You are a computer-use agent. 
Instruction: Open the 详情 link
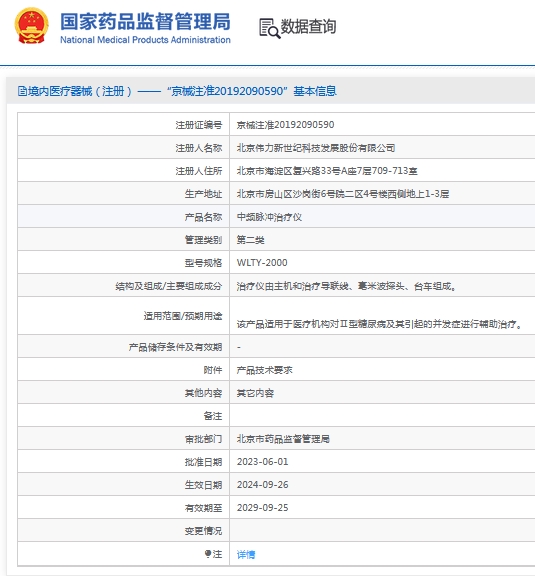tap(246, 554)
